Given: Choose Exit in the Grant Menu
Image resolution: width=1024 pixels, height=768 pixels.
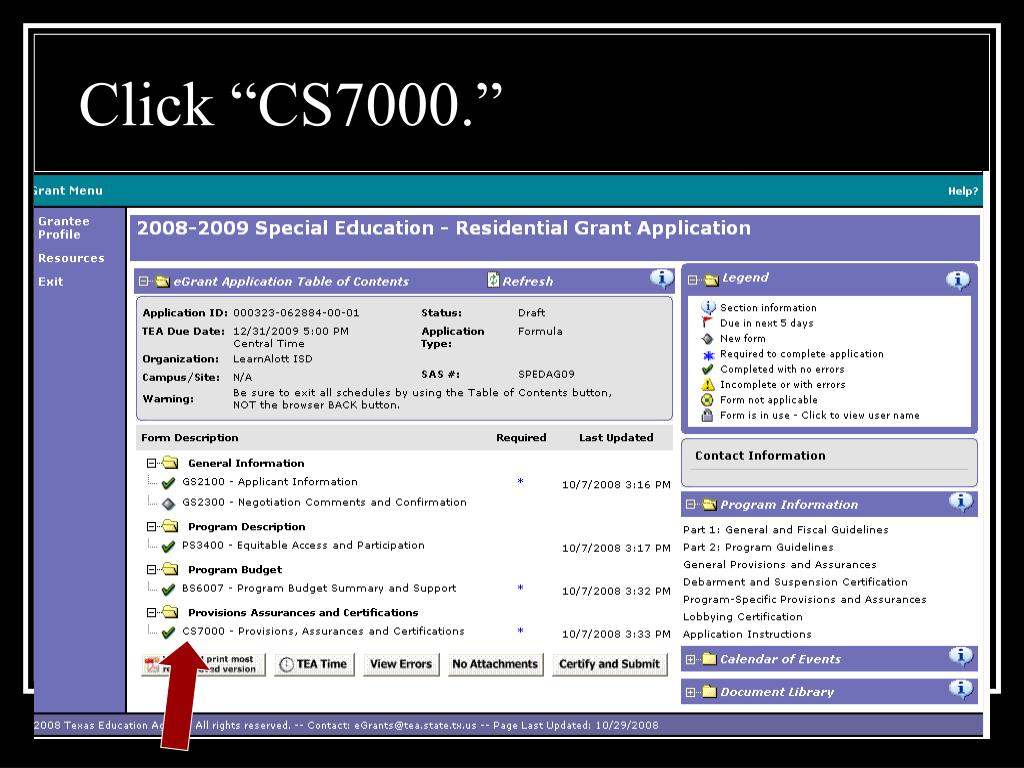Looking at the screenshot, I should pyautogui.click(x=50, y=281).
